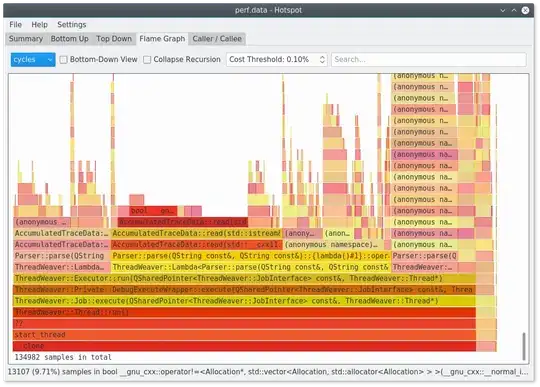The width and height of the screenshot is (540, 387).
Task: Click the Cost Threshold stepper arrows
Action: (x=322, y=60)
